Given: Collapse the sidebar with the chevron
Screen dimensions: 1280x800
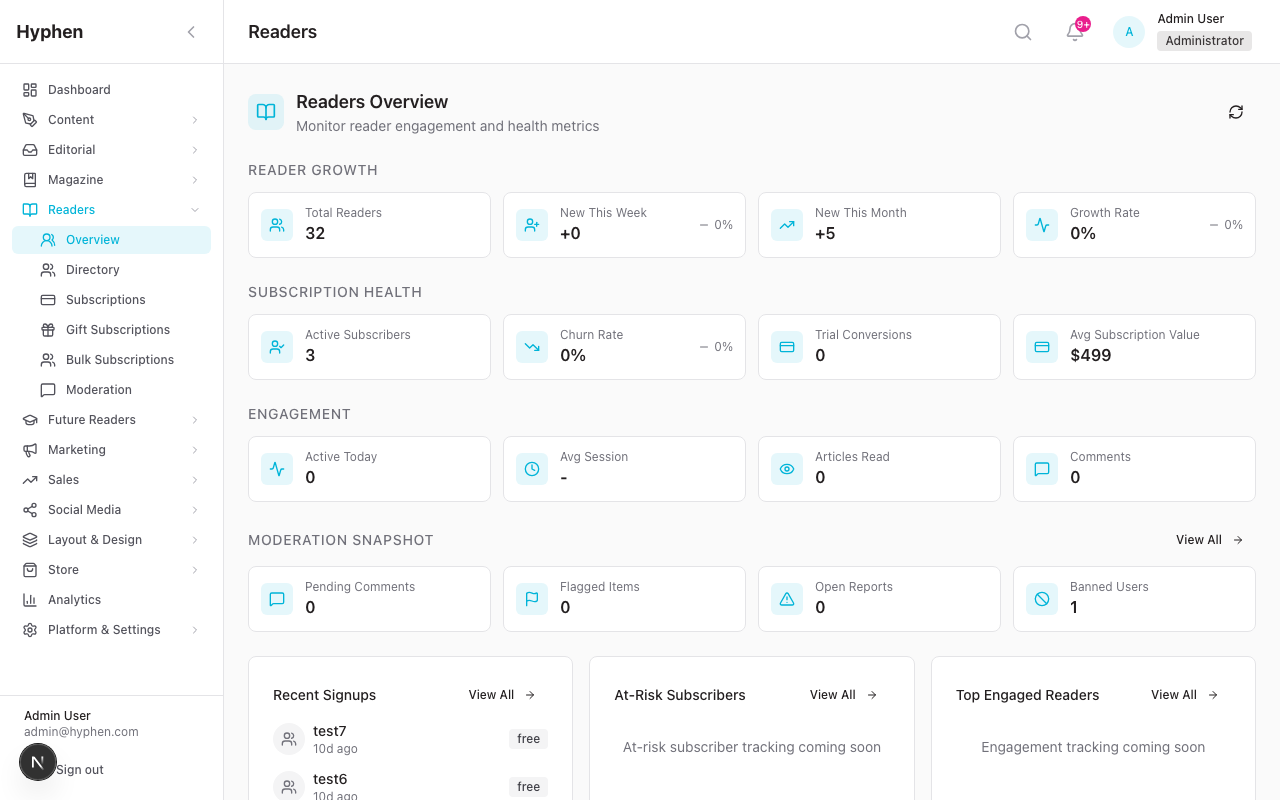Looking at the screenshot, I should point(191,31).
